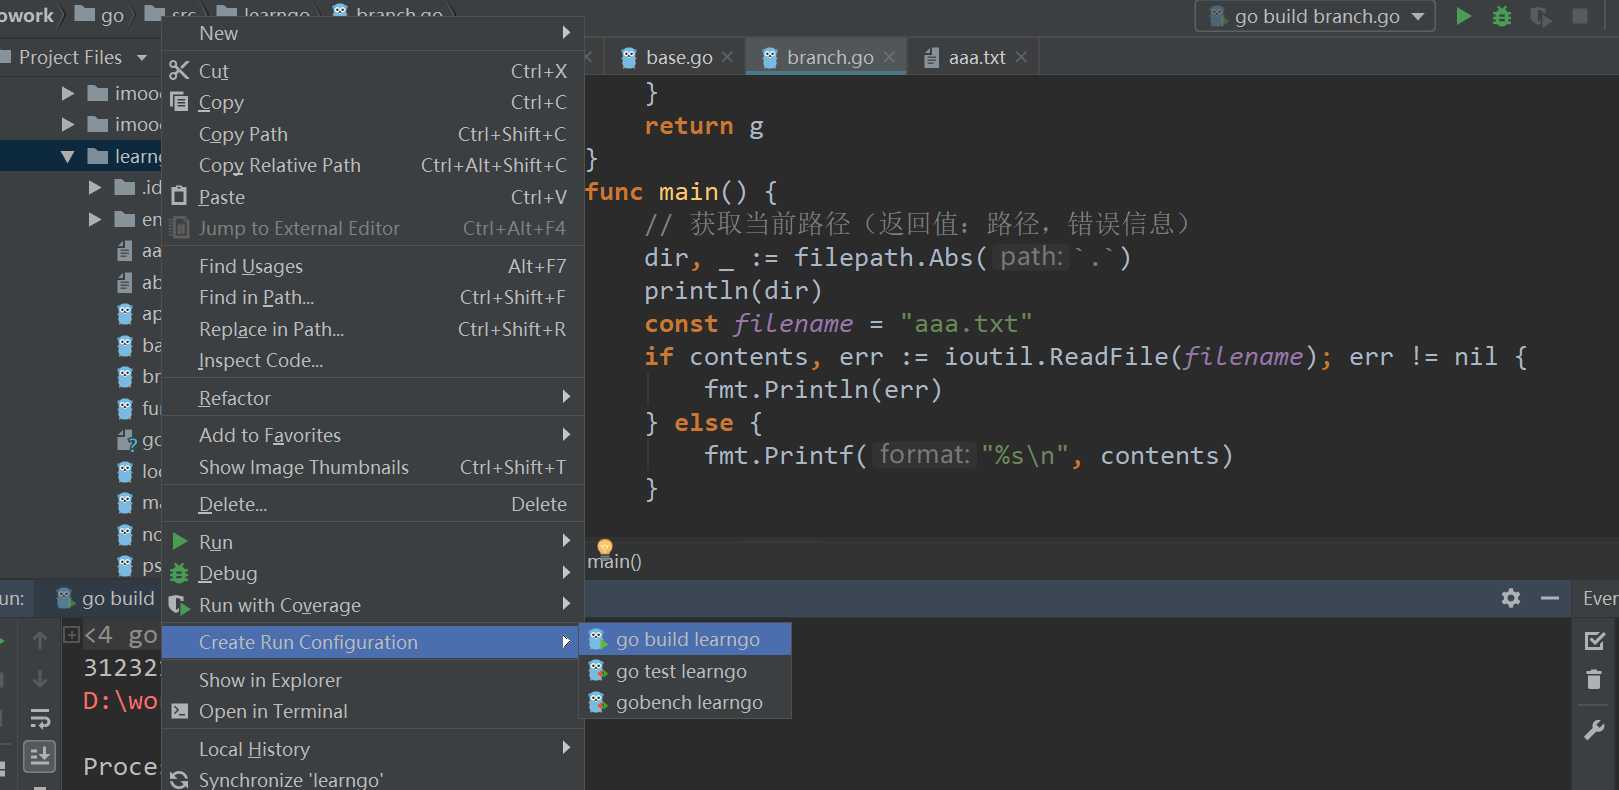
Task: Select Copy Path in context menu
Action: (372, 134)
